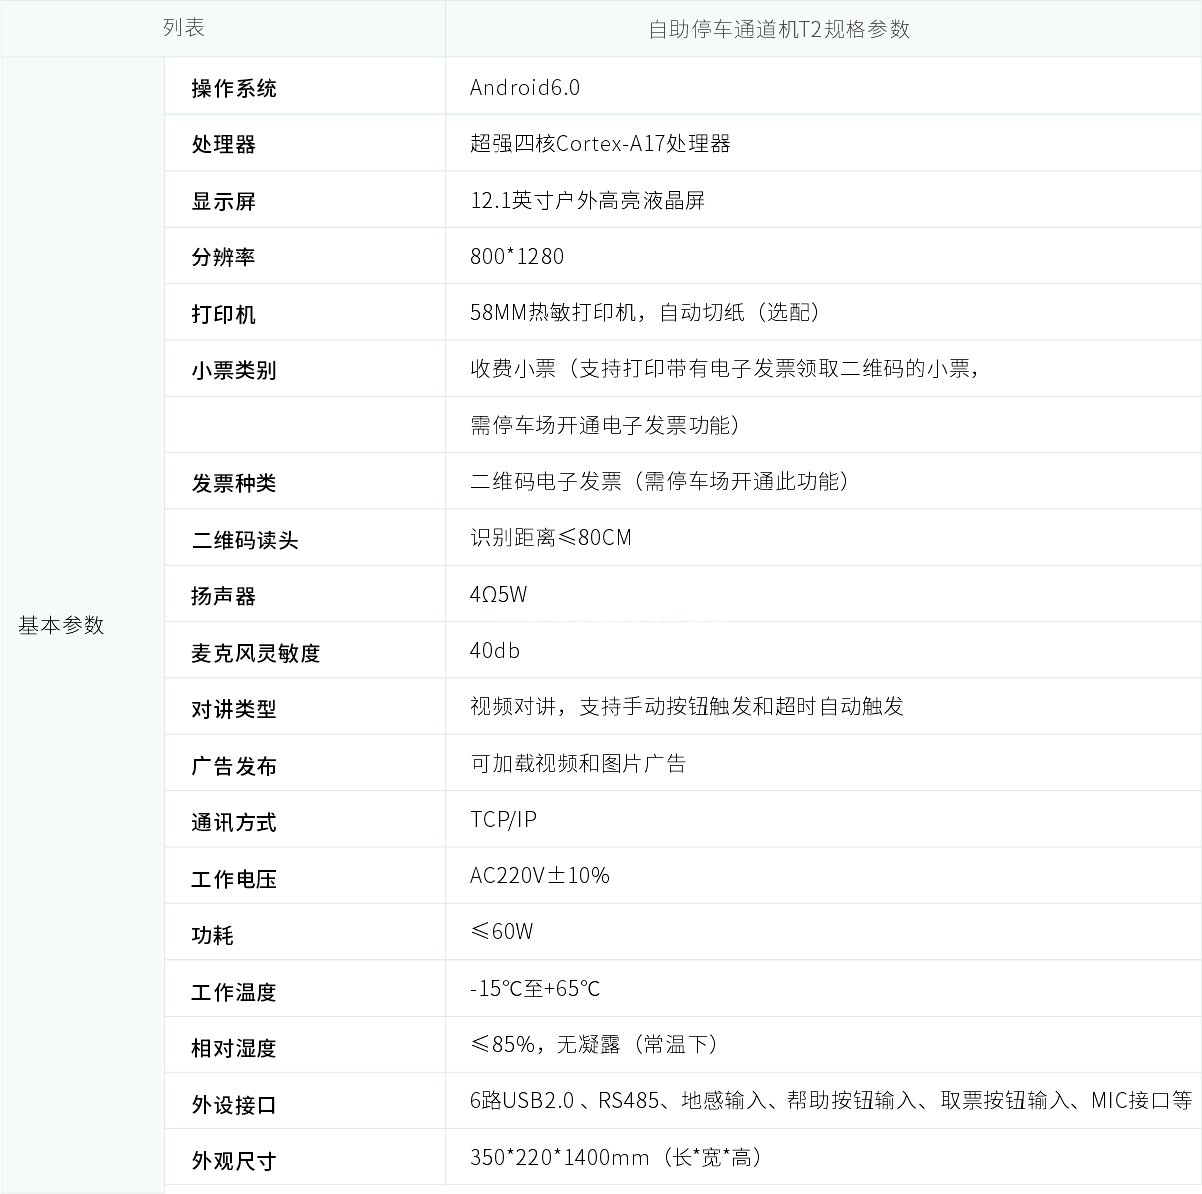Select the Android6.0 value cell

525,87
